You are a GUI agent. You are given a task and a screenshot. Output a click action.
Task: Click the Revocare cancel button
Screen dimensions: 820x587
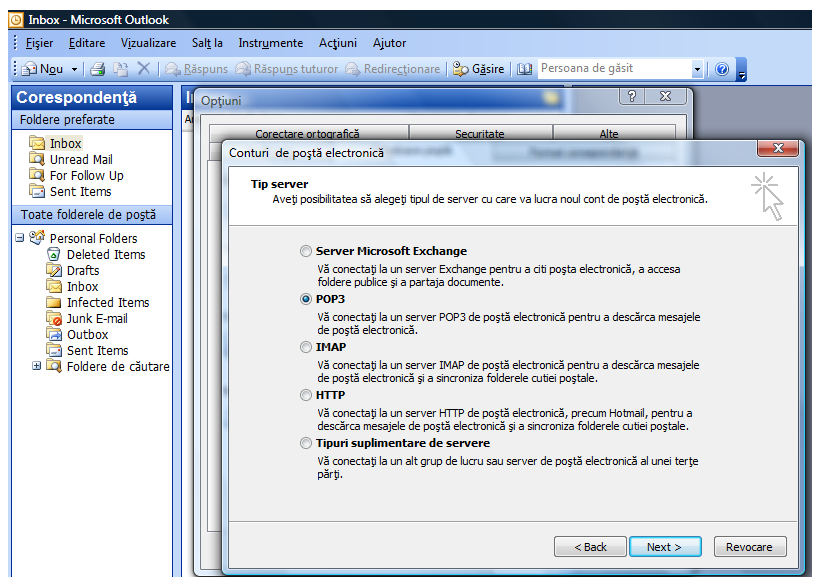coord(749,547)
